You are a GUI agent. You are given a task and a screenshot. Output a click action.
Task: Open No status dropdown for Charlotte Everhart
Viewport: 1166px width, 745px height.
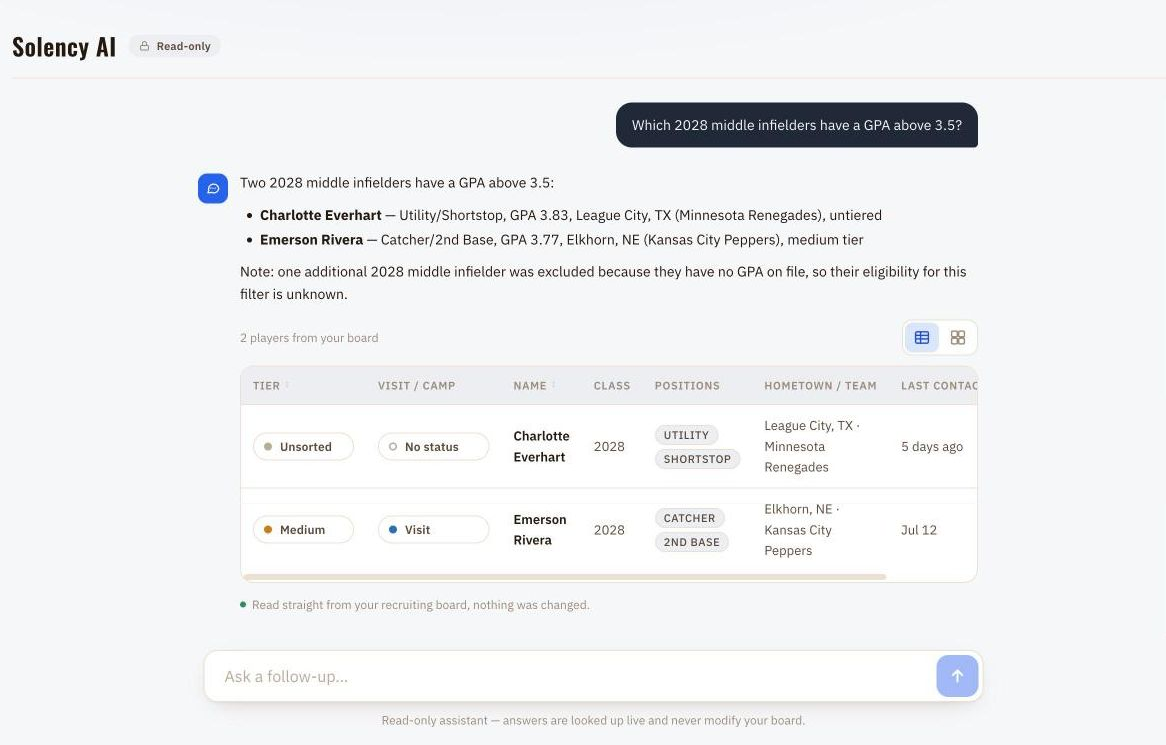pyautogui.click(x=434, y=447)
